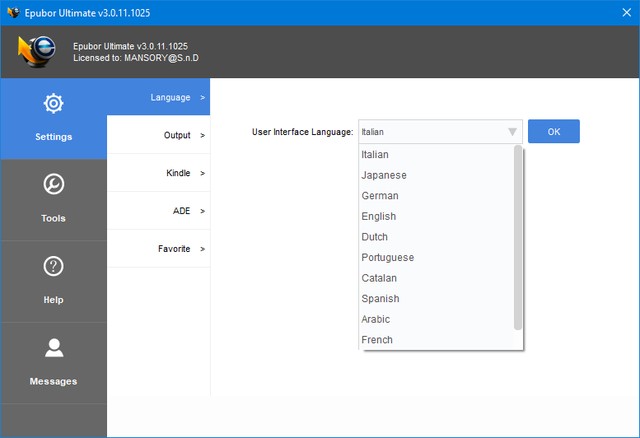The image size is (640, 438).
Task: Click the title bar app icon
Action: pos(14,12)
